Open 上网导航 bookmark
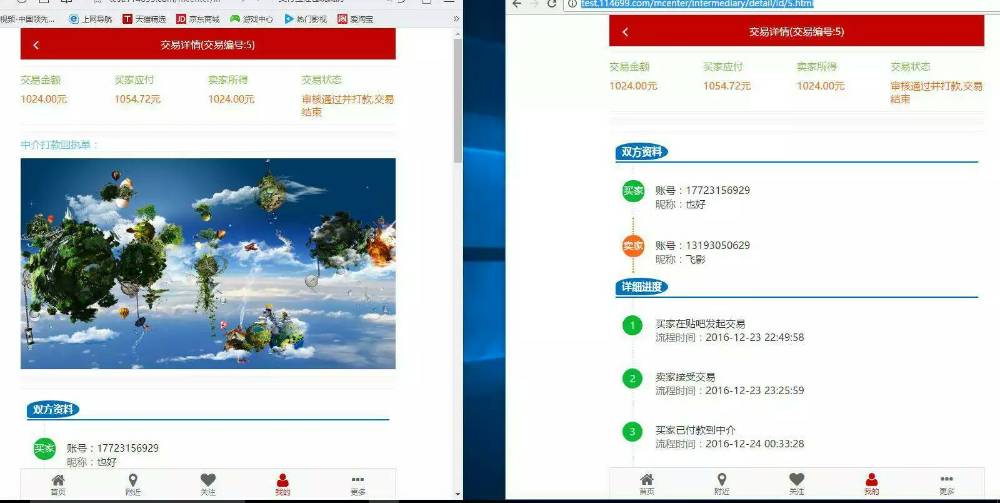Viewport: 1000px width, 503px height. pos(91,19)
